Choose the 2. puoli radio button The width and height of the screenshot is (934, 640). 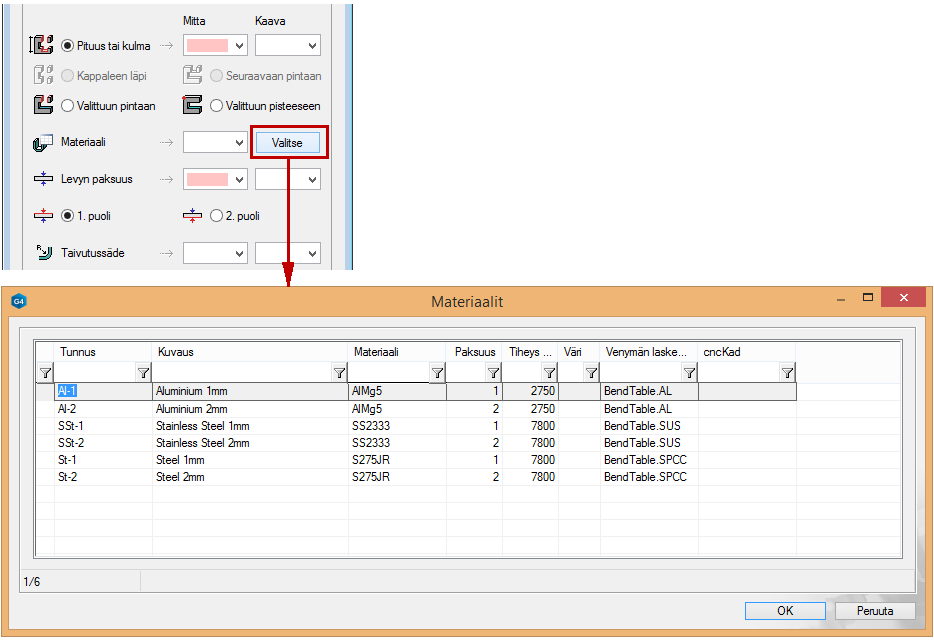(217, 215)
